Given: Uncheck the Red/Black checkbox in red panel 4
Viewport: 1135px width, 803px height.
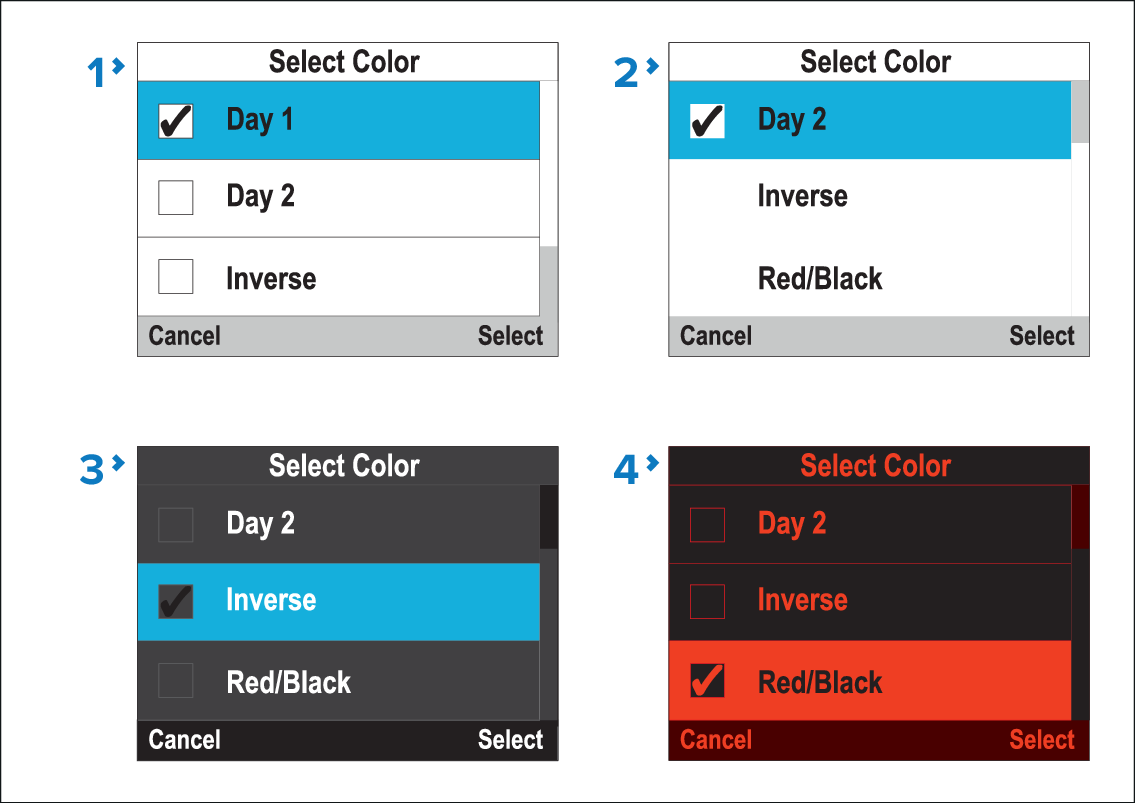Looking at the screenshot, I should click(707, 681).
